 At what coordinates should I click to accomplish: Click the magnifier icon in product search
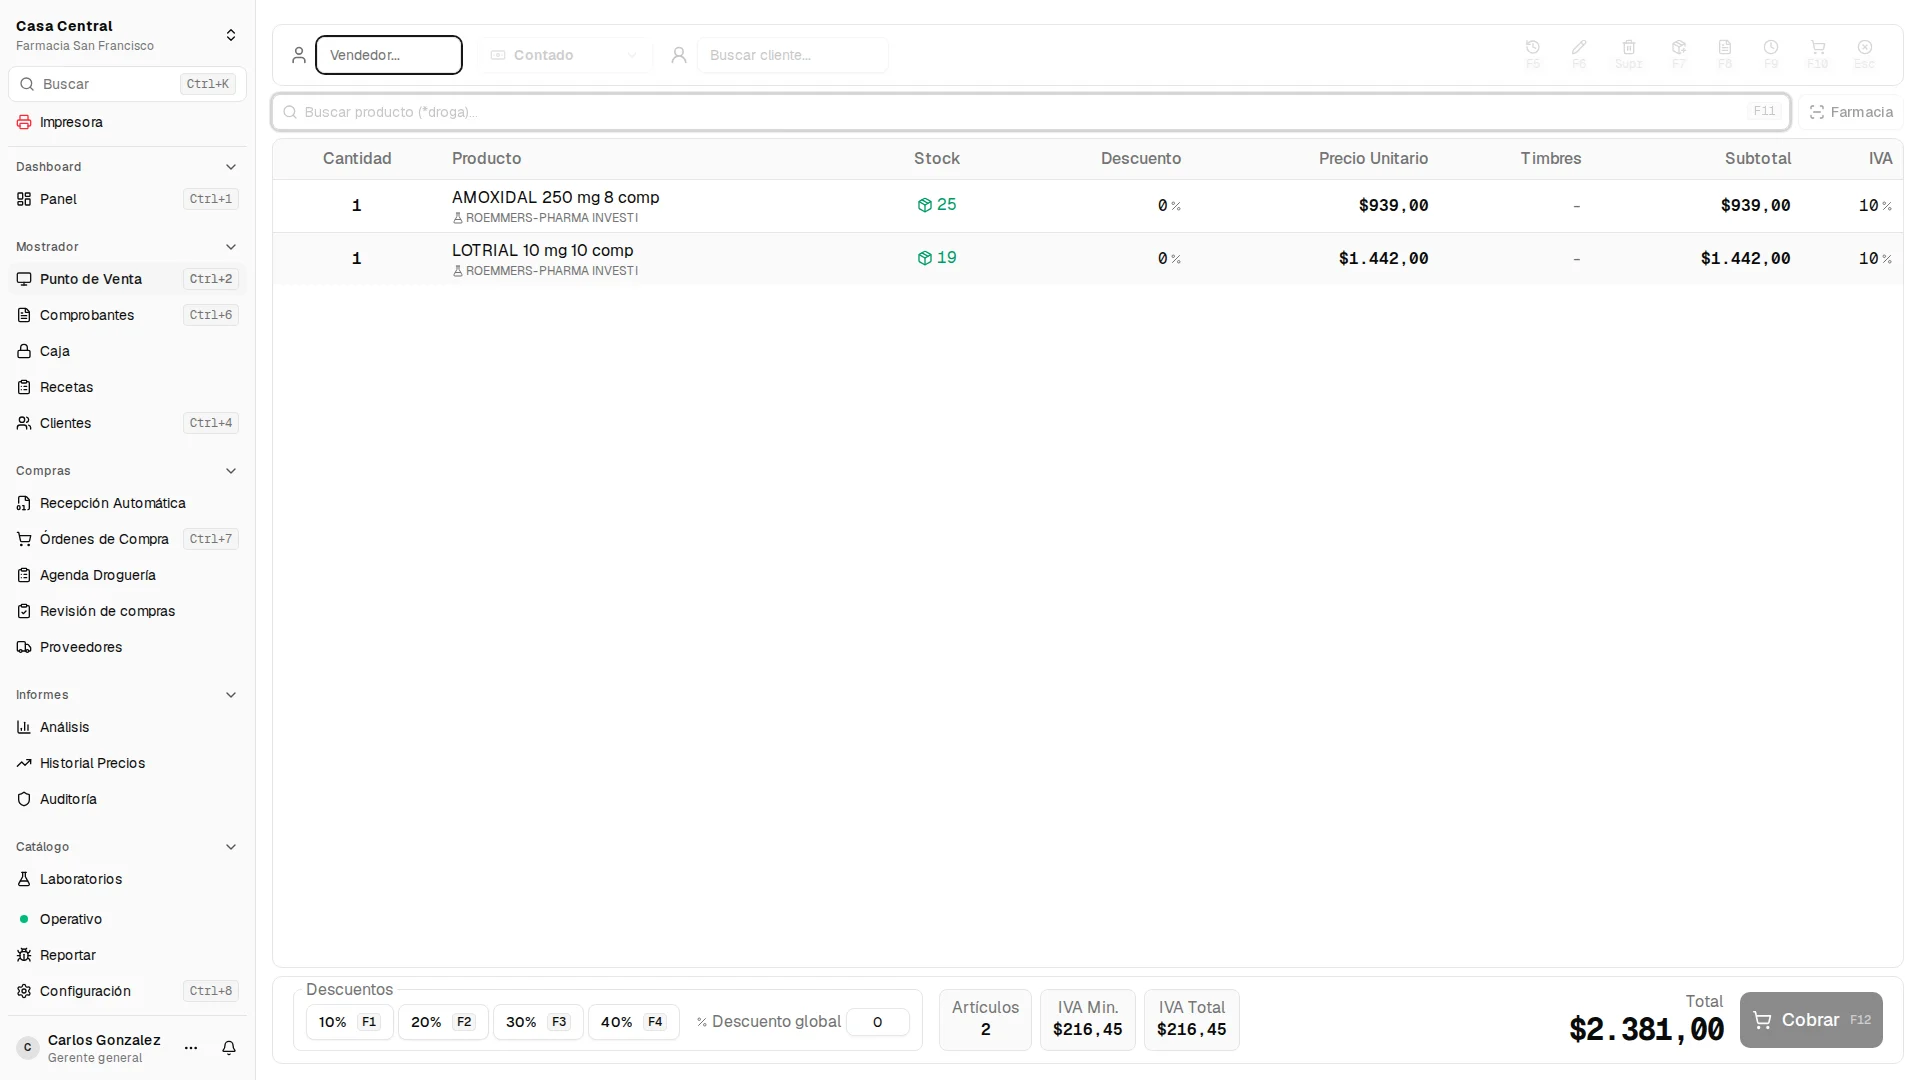pyautogui.click(x=290, y=112)
